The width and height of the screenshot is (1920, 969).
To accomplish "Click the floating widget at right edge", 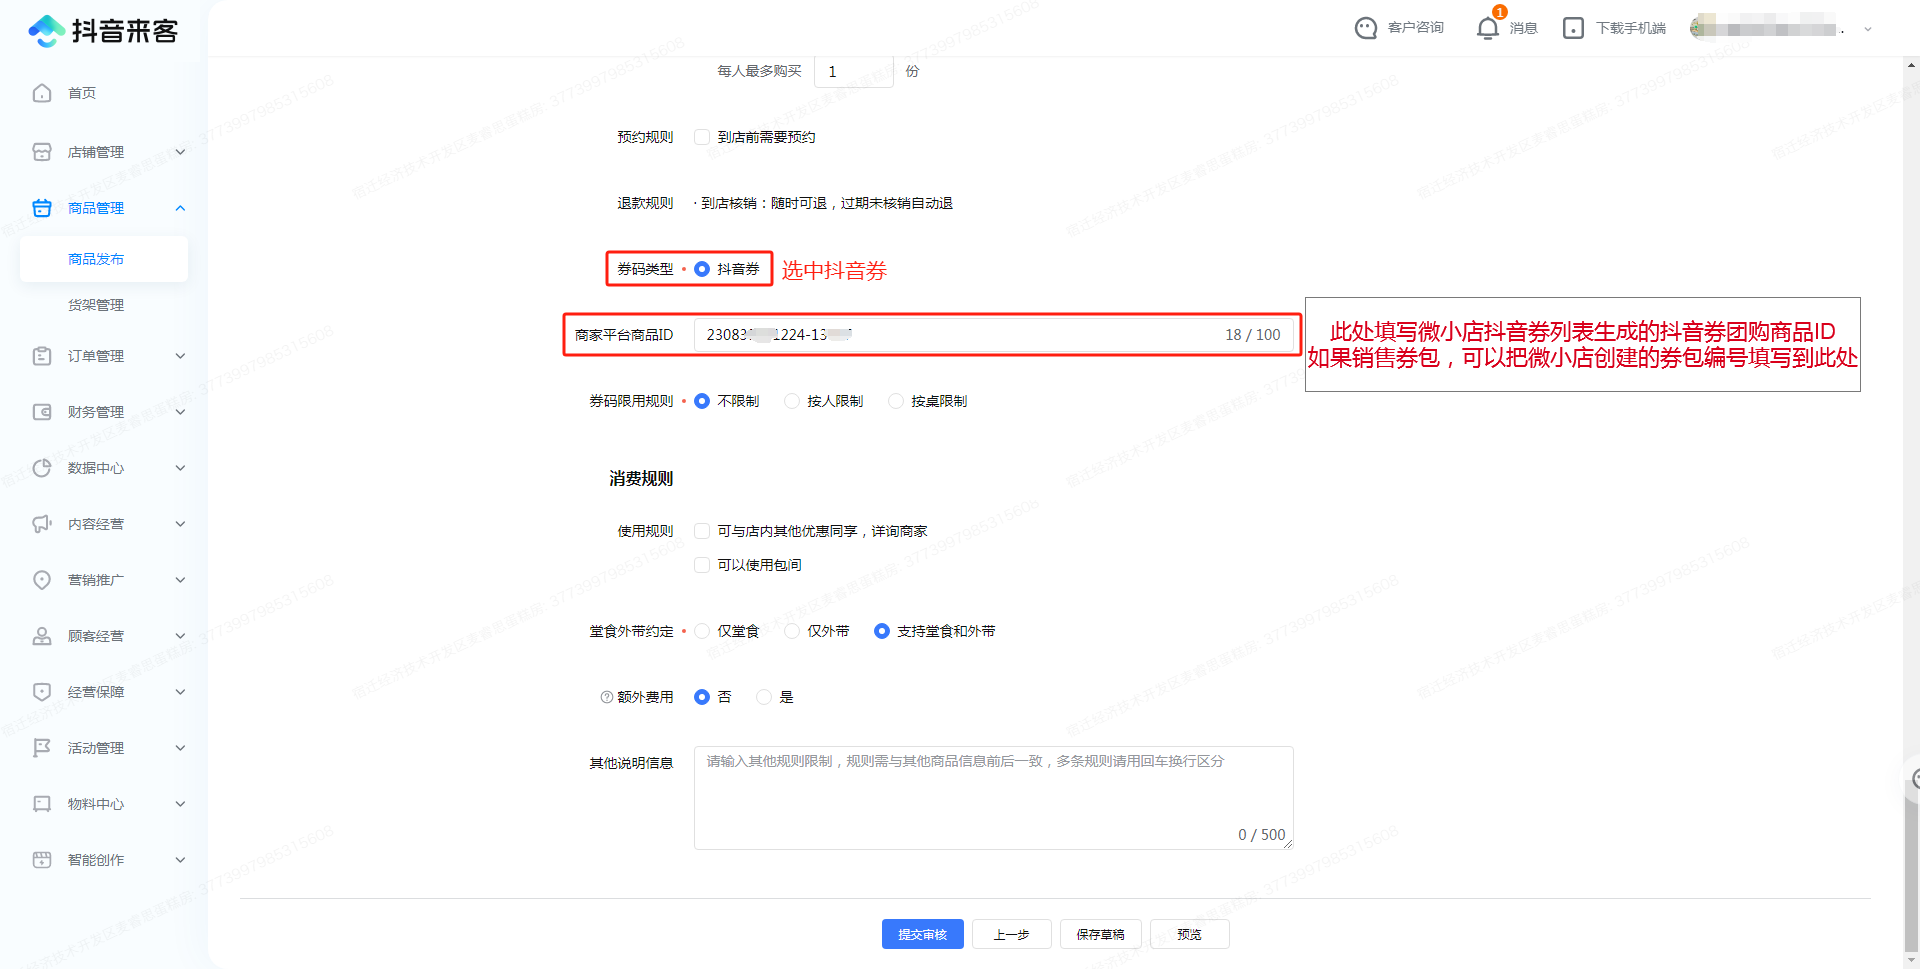I will point(1912,779).
